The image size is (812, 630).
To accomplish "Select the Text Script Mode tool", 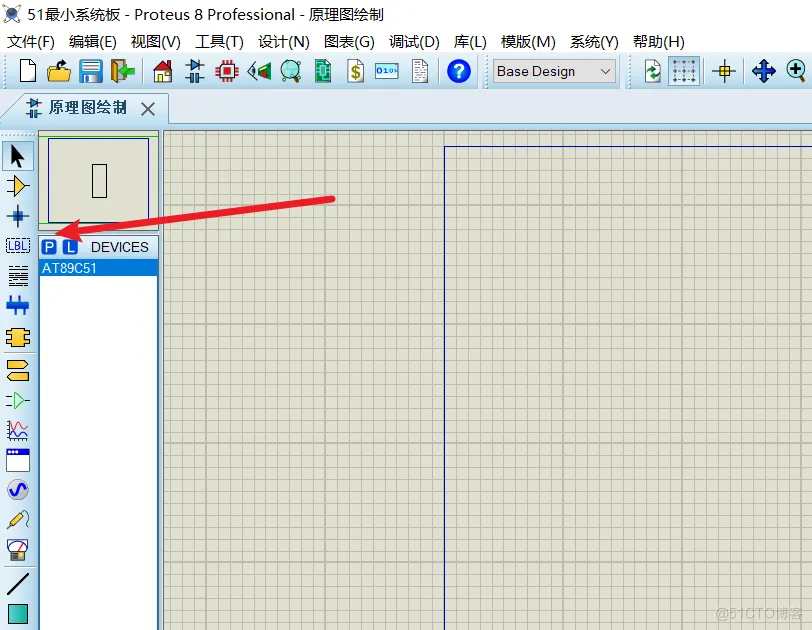I will click(x=18, y=276).
